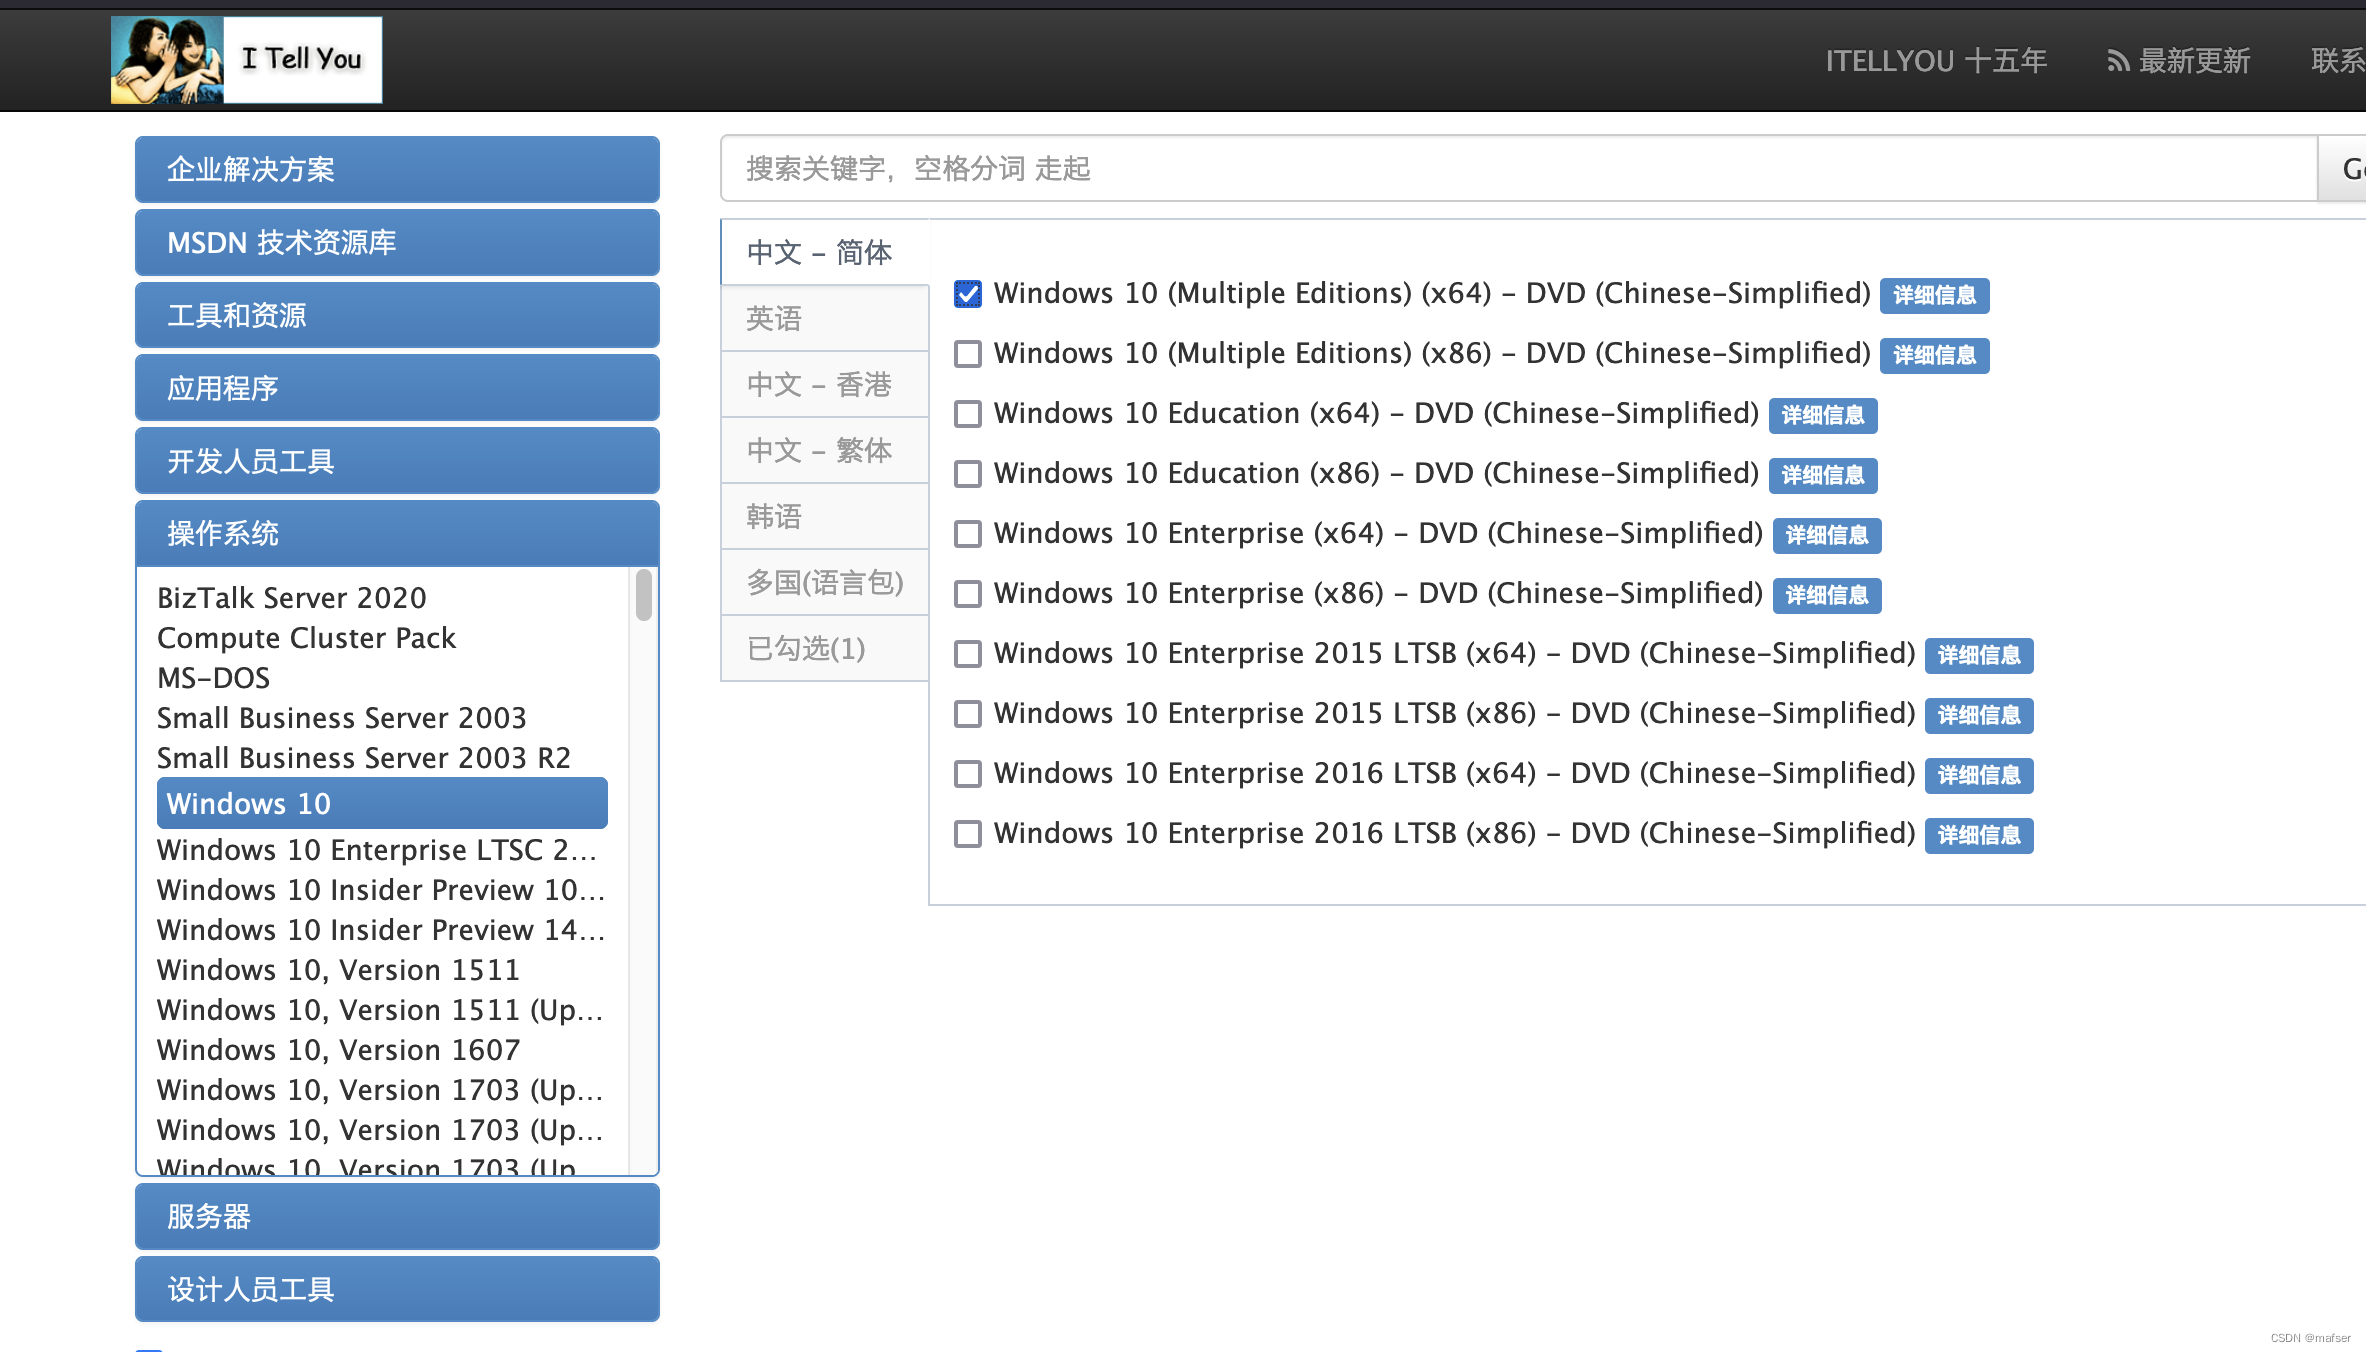Image resolution: width=2366 pixels, height=1352 pixels.
Task: Open the RSS 最新更新 feed icon
Action: point(2117,62)
